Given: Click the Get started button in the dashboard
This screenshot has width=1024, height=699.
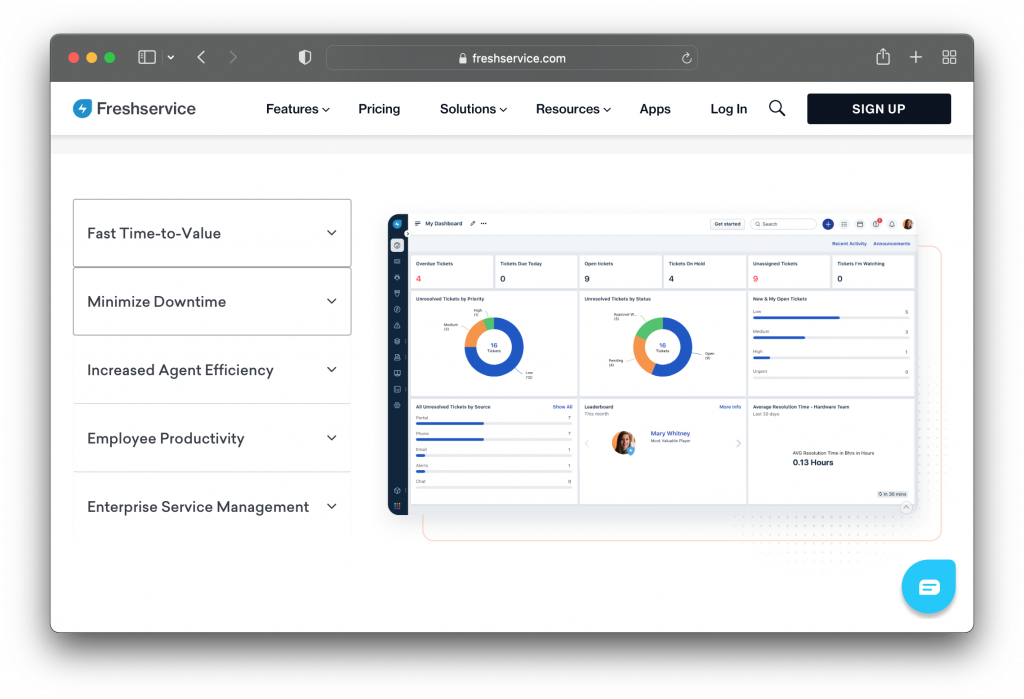Looking at the screenshot, I should click(x=728, y=224).
